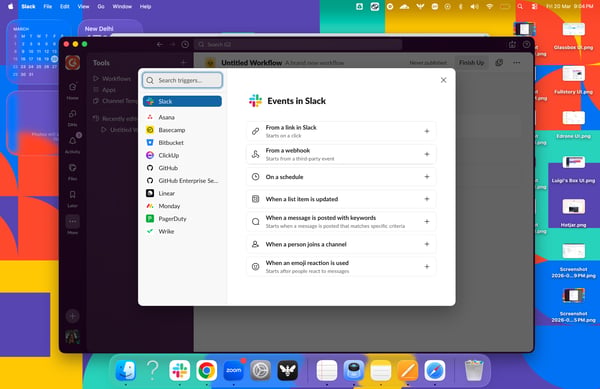Choose the emoji reaction is used trigger
The image size is (600, 389).
(x=341, y=267)
